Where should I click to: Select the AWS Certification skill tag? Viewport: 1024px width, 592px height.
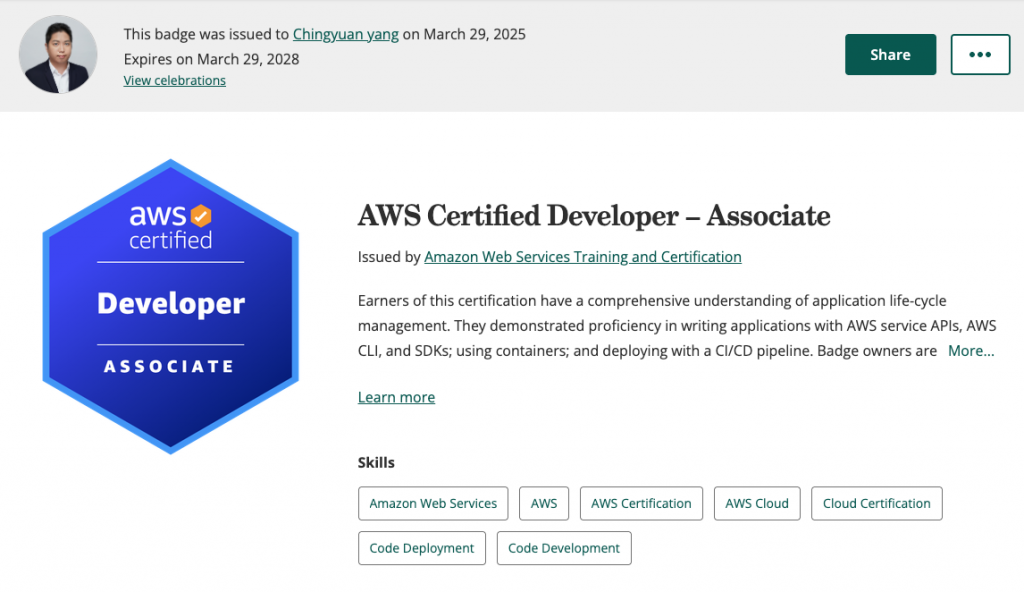pyautogui.click(x=641, y=503)
